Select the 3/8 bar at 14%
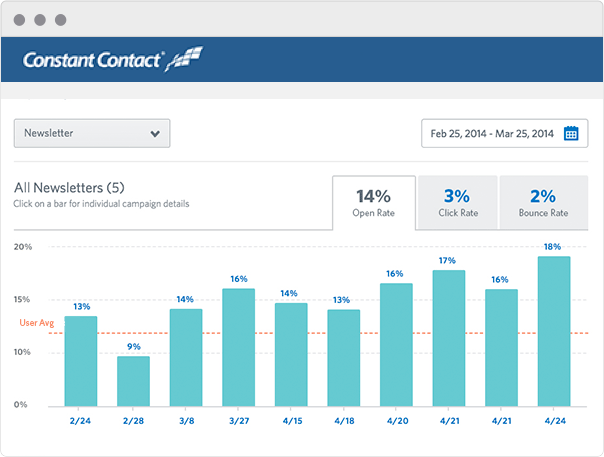This screenshot has height=457, width=604. 186,358
